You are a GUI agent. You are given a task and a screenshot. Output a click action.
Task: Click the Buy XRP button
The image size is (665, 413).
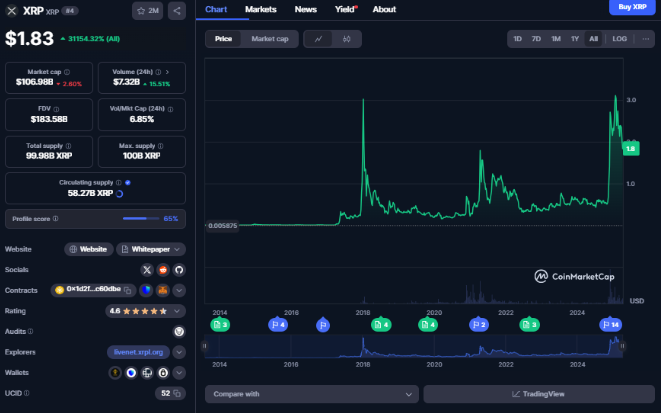tap(632, 7)
